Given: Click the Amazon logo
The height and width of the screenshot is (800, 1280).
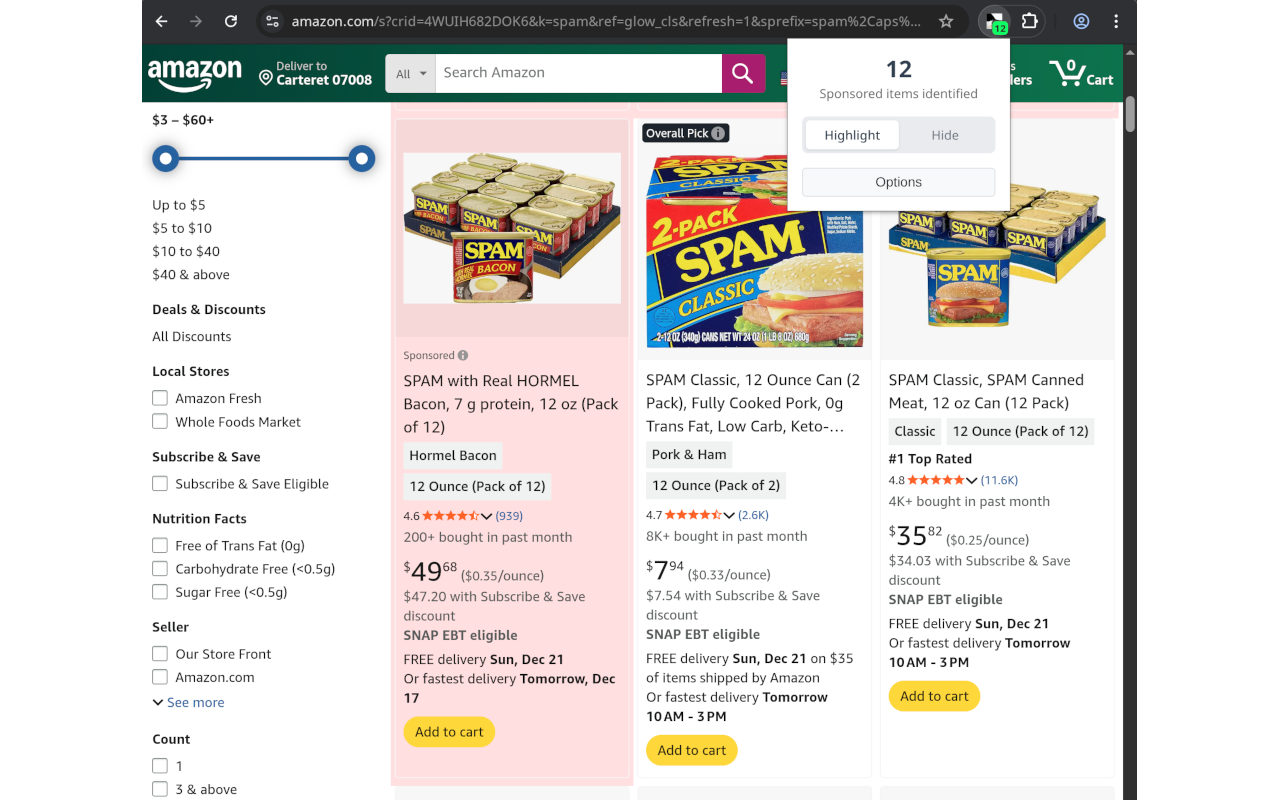Looking at the screenshot, I should pyautogui.click(x=195, y=73).
